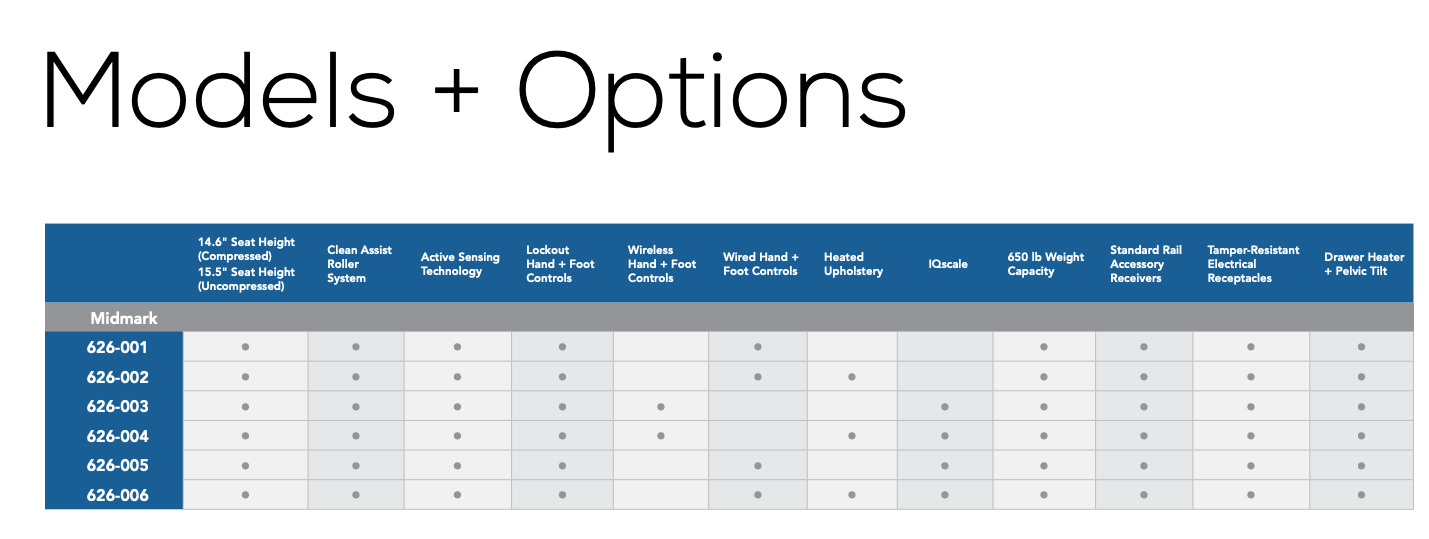The image size is (1429, 539).
Task: Click the 626-003 model row label
Action: click(x=117, y=407)
